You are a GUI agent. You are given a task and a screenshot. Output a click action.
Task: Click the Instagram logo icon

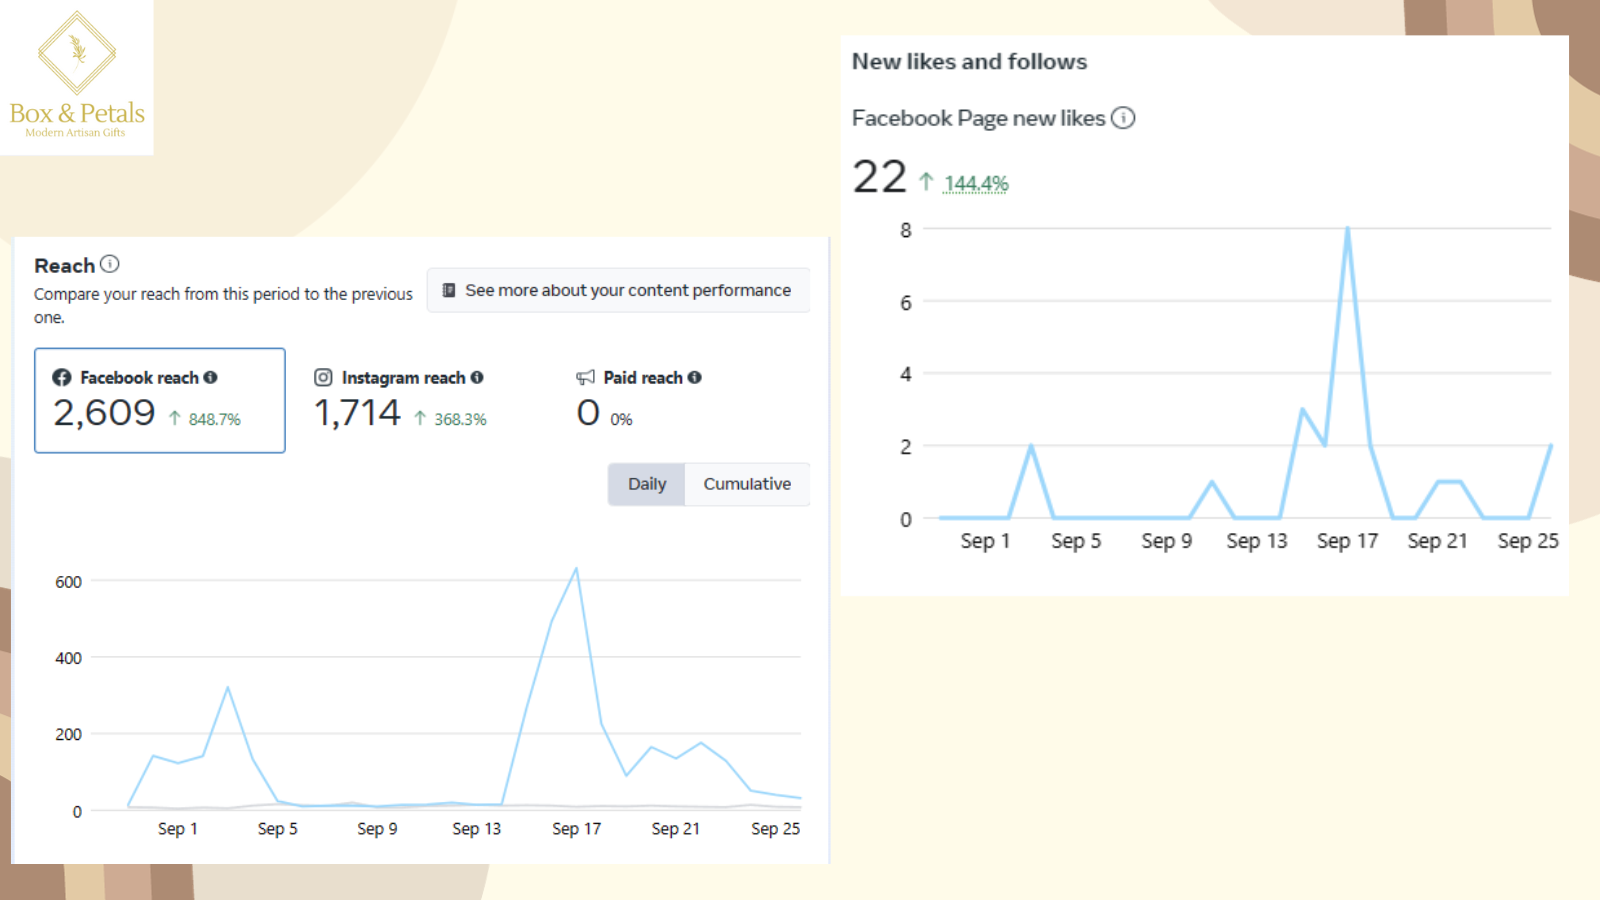point(323,377)
